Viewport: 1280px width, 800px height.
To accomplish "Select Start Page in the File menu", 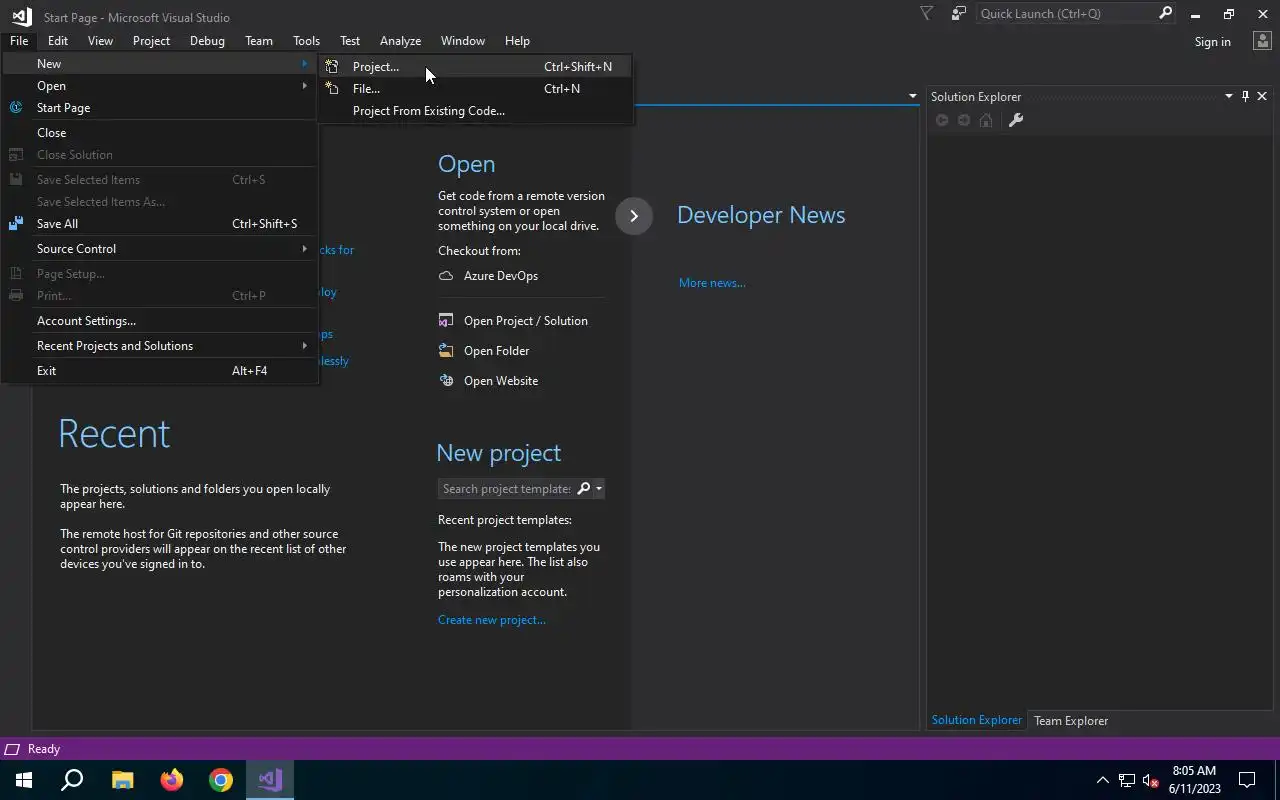I will click(160, 108).
